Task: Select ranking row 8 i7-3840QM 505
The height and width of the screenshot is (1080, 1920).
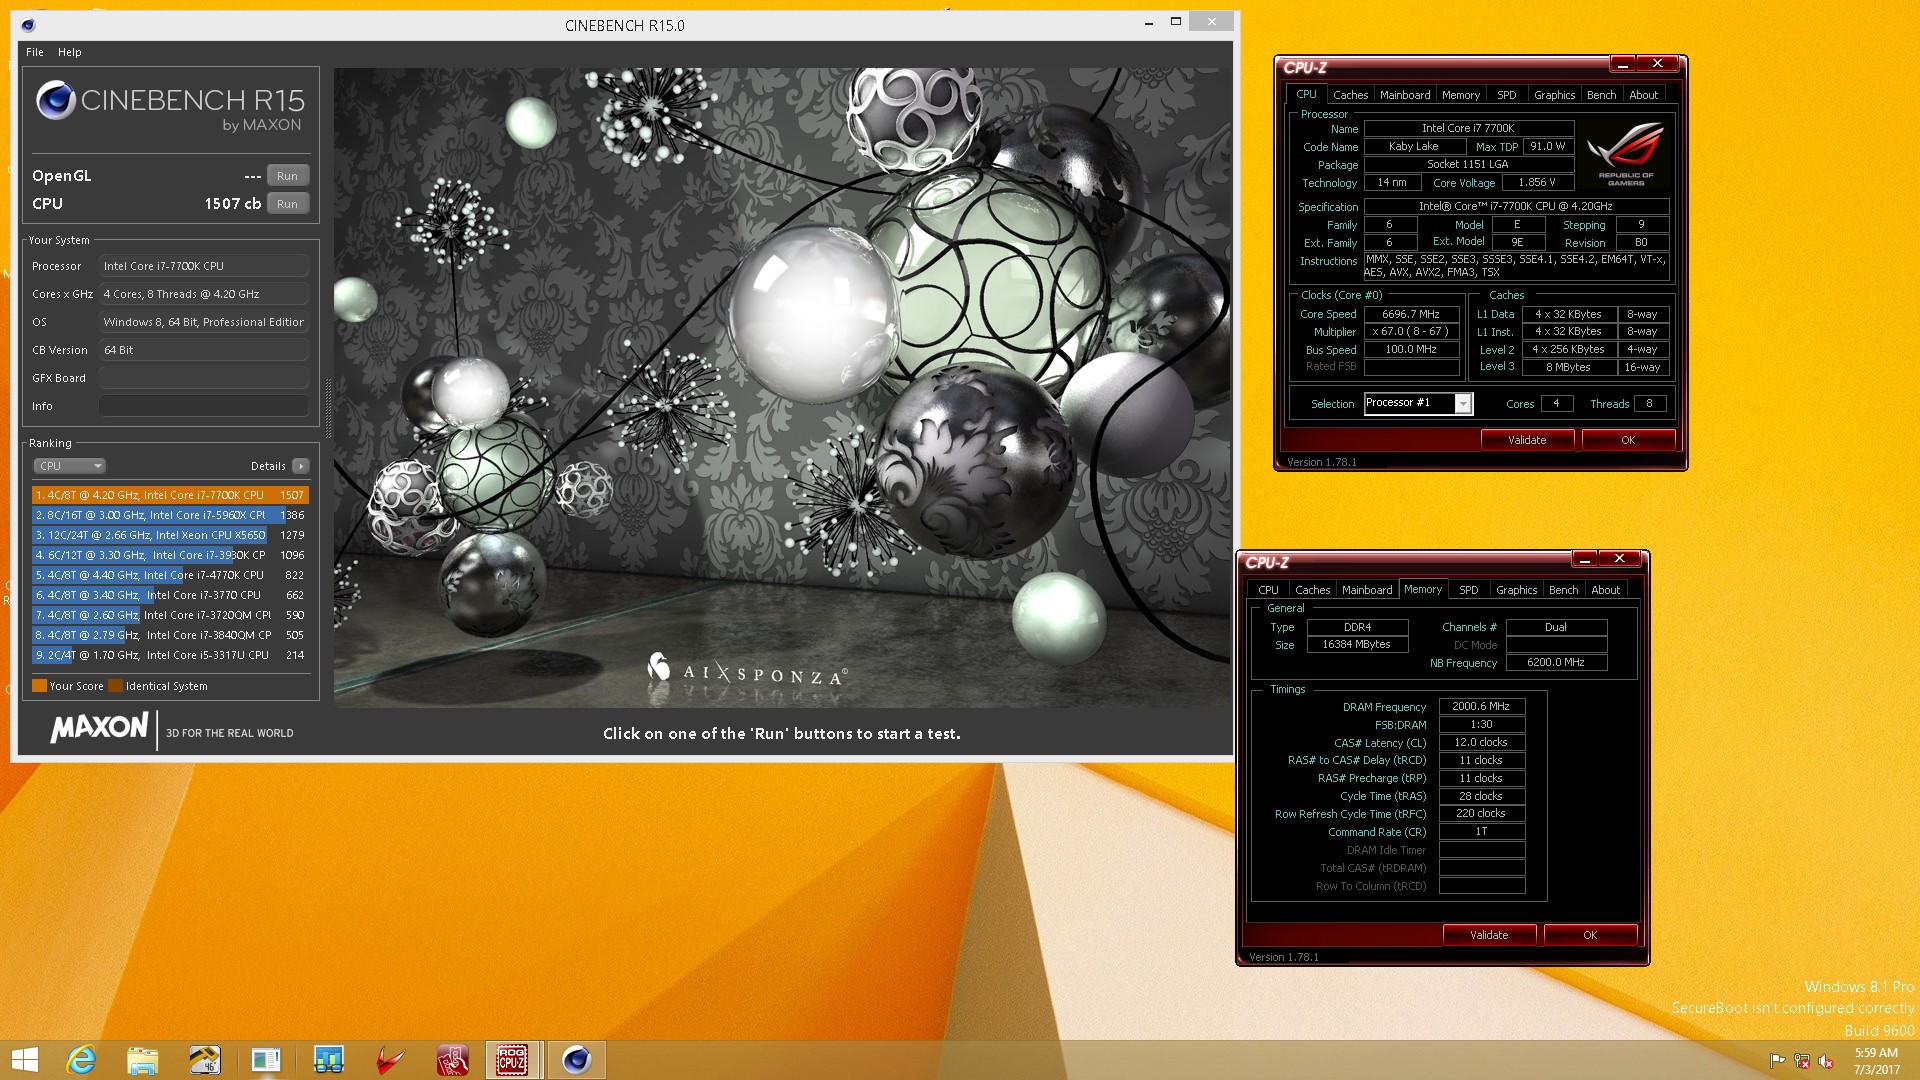Action: (170, 635)
